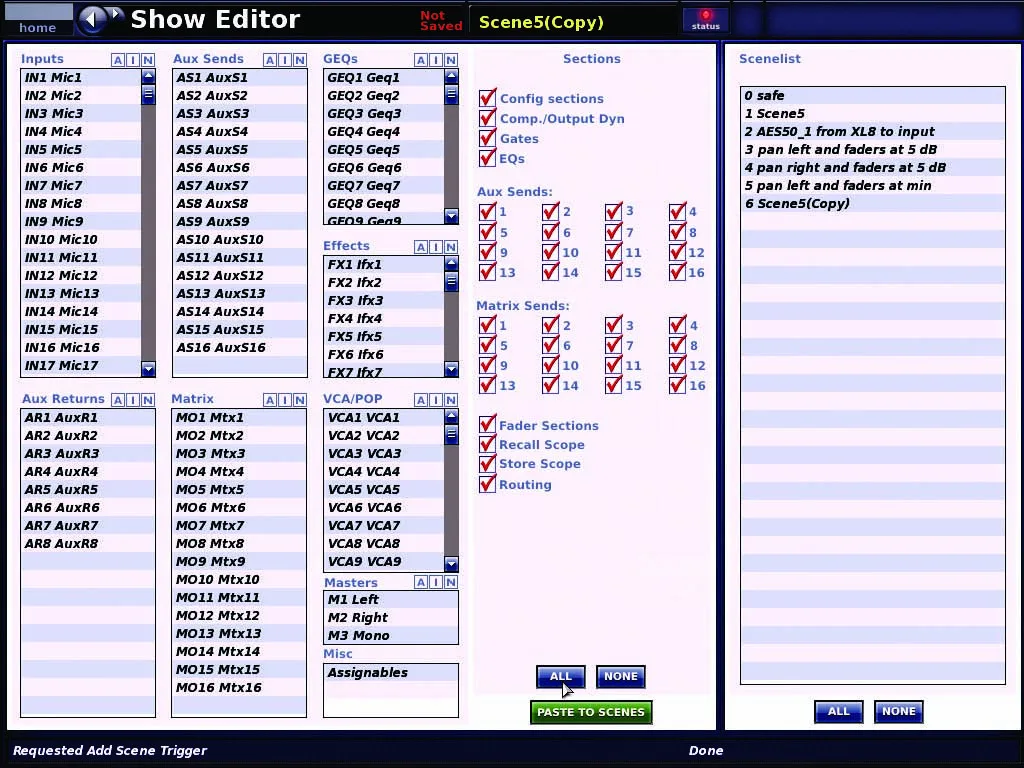Viewport: 1024px width, 768px height.
Task: Click the N button for Aux Returns
Action: [x=148, y=400]
